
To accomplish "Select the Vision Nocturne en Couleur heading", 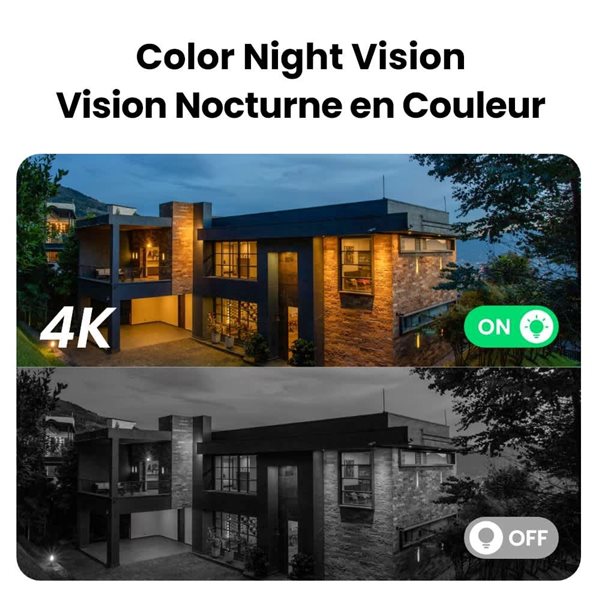I will click(x=301, y=105).
